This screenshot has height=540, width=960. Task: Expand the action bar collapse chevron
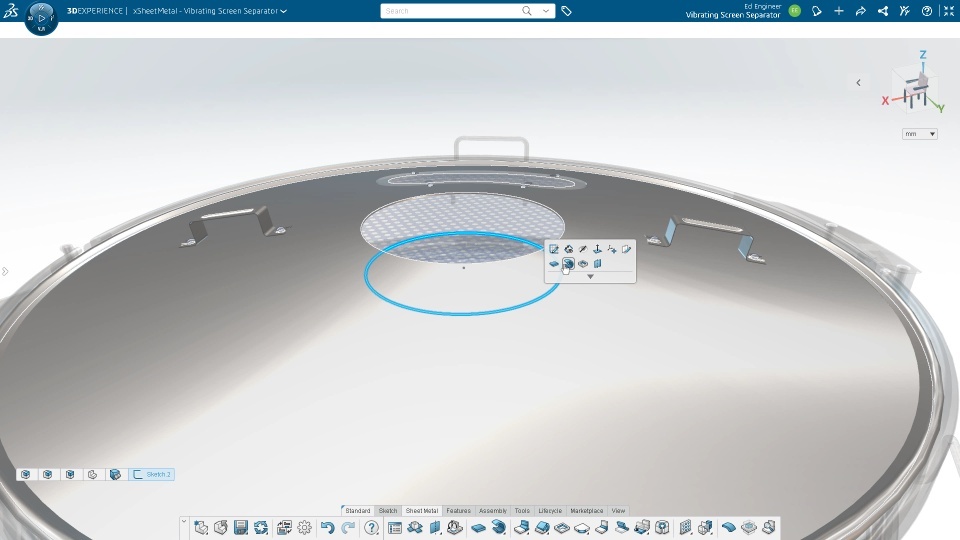coord(184,522)
